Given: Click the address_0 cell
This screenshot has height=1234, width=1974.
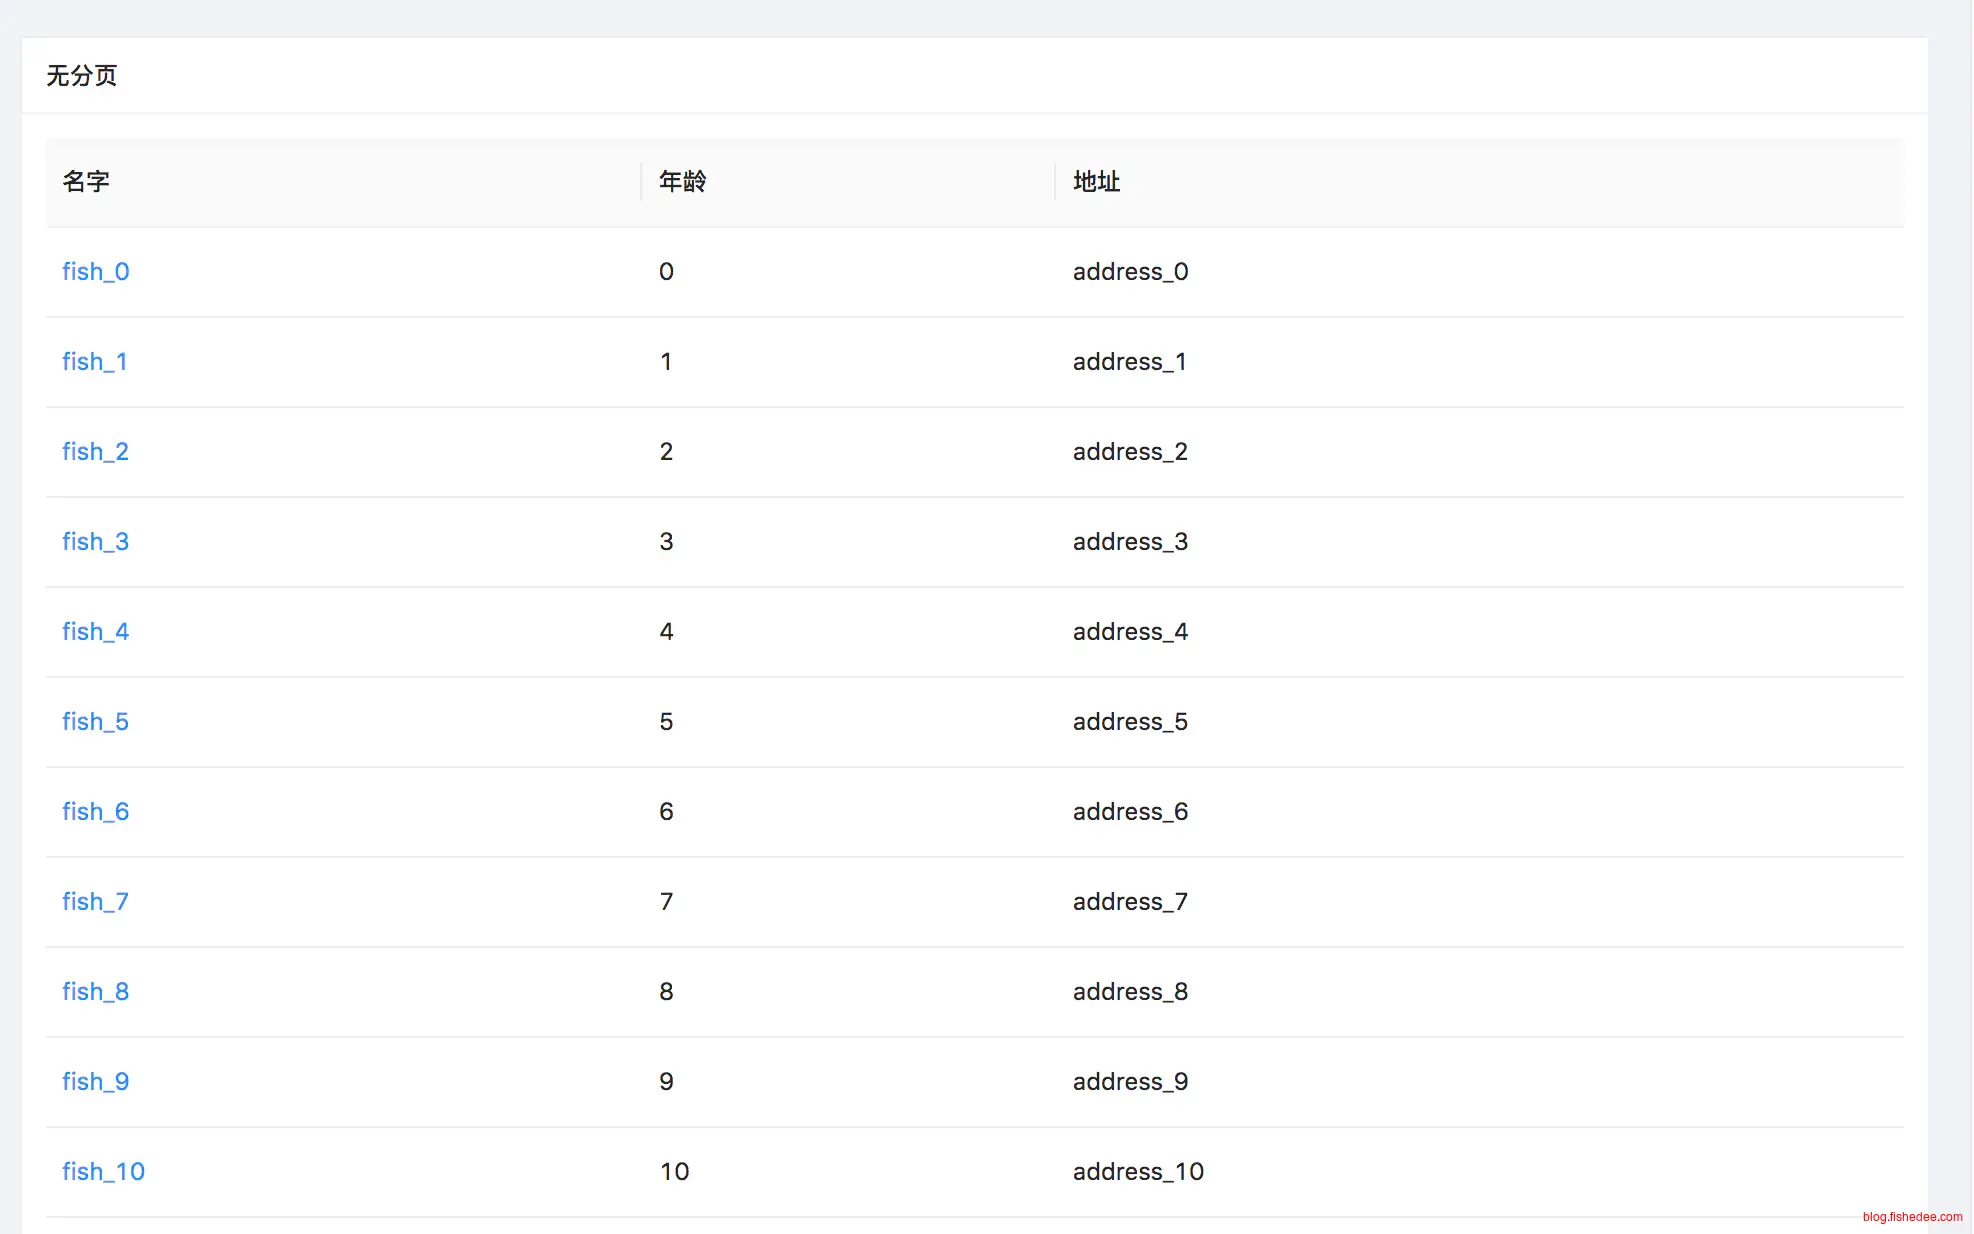Looking at the screenshot, I should point(1130,272).
